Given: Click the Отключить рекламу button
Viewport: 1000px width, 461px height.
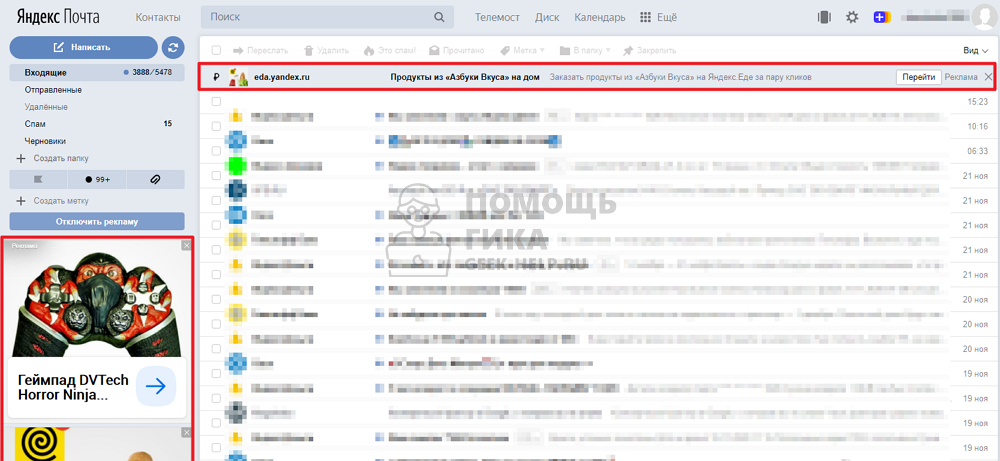Looking at the screenshot, I should pyautogui.click(x=97, y=221).
